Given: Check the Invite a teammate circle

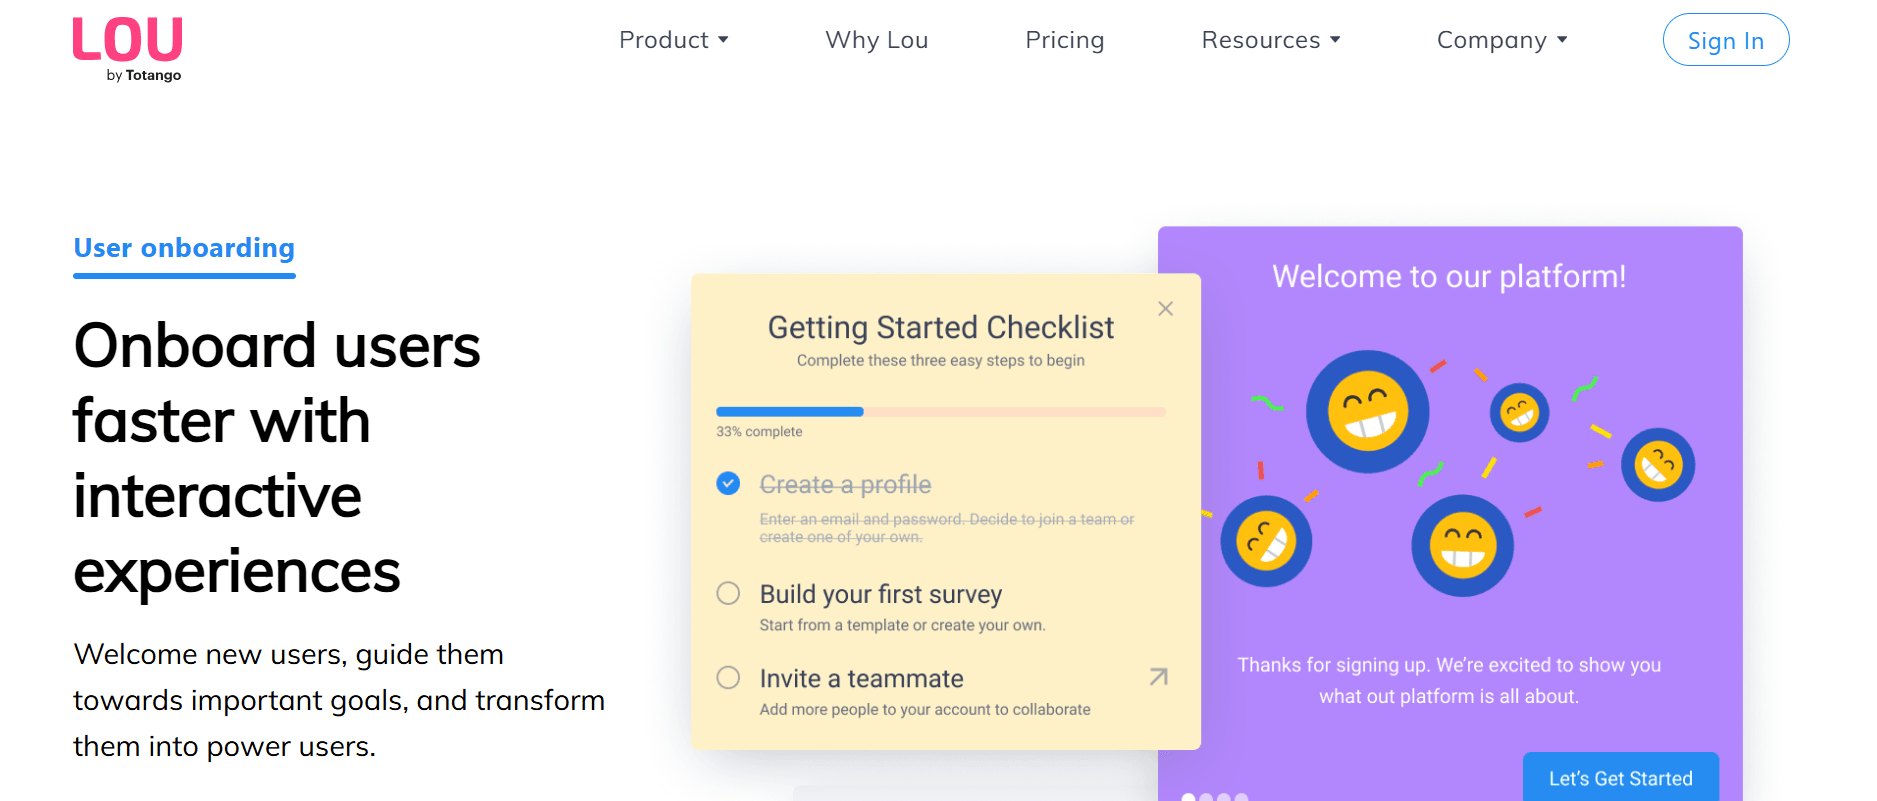Looking at the screenshot, I should pos(727,677).
